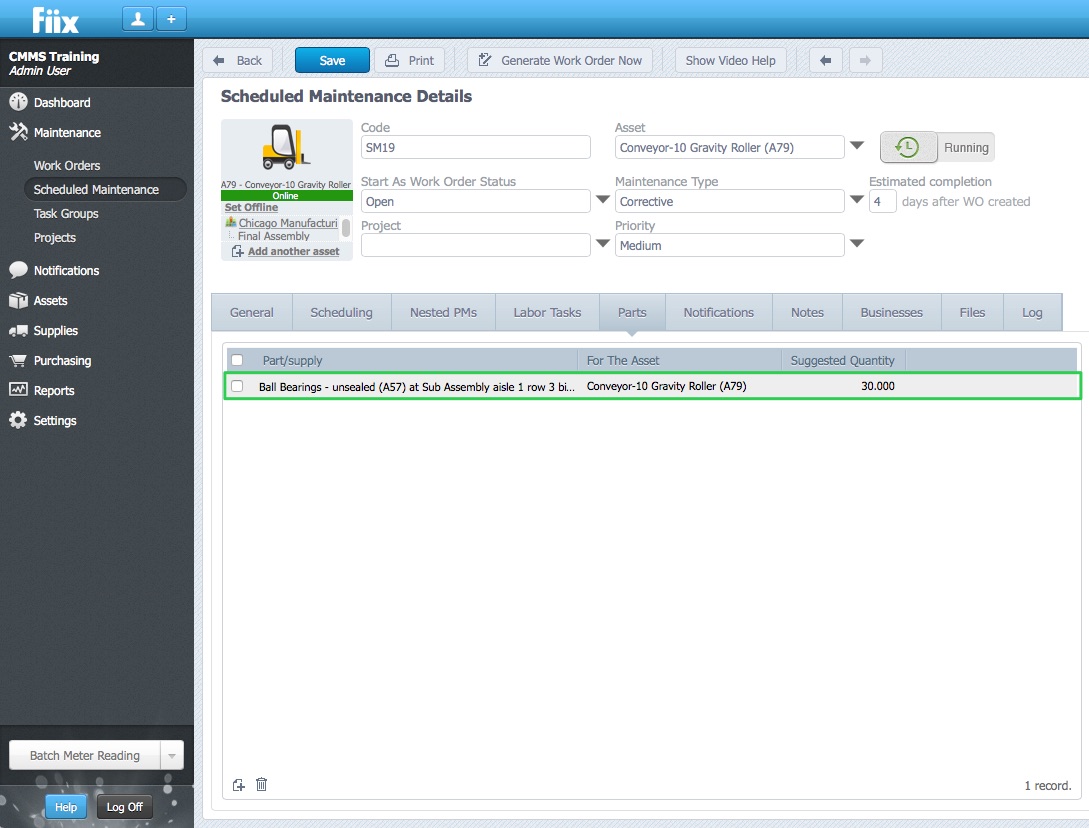The image size is (1089, 828).
Task: Click the Ball Bearings part name cell
Action: pyautogui.click(x=417, y=386)
